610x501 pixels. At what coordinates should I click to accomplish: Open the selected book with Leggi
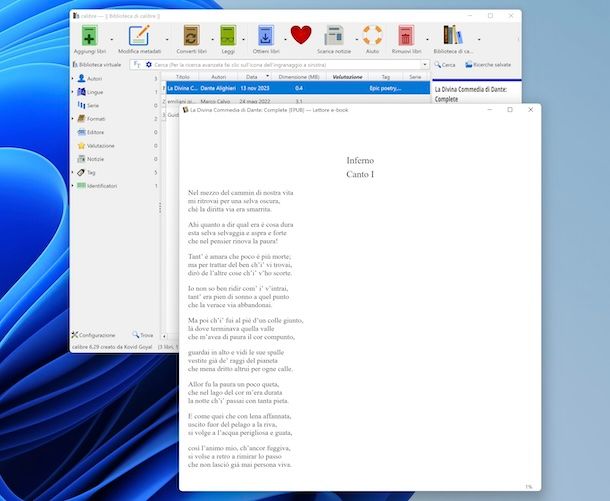227,37
